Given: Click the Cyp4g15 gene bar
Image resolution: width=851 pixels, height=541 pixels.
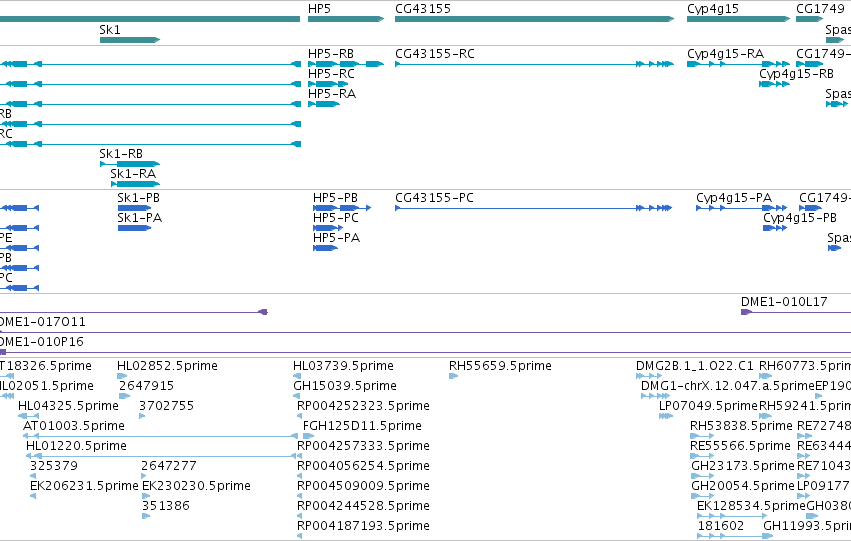Looking at the screenshot, I should pos(738,19).
